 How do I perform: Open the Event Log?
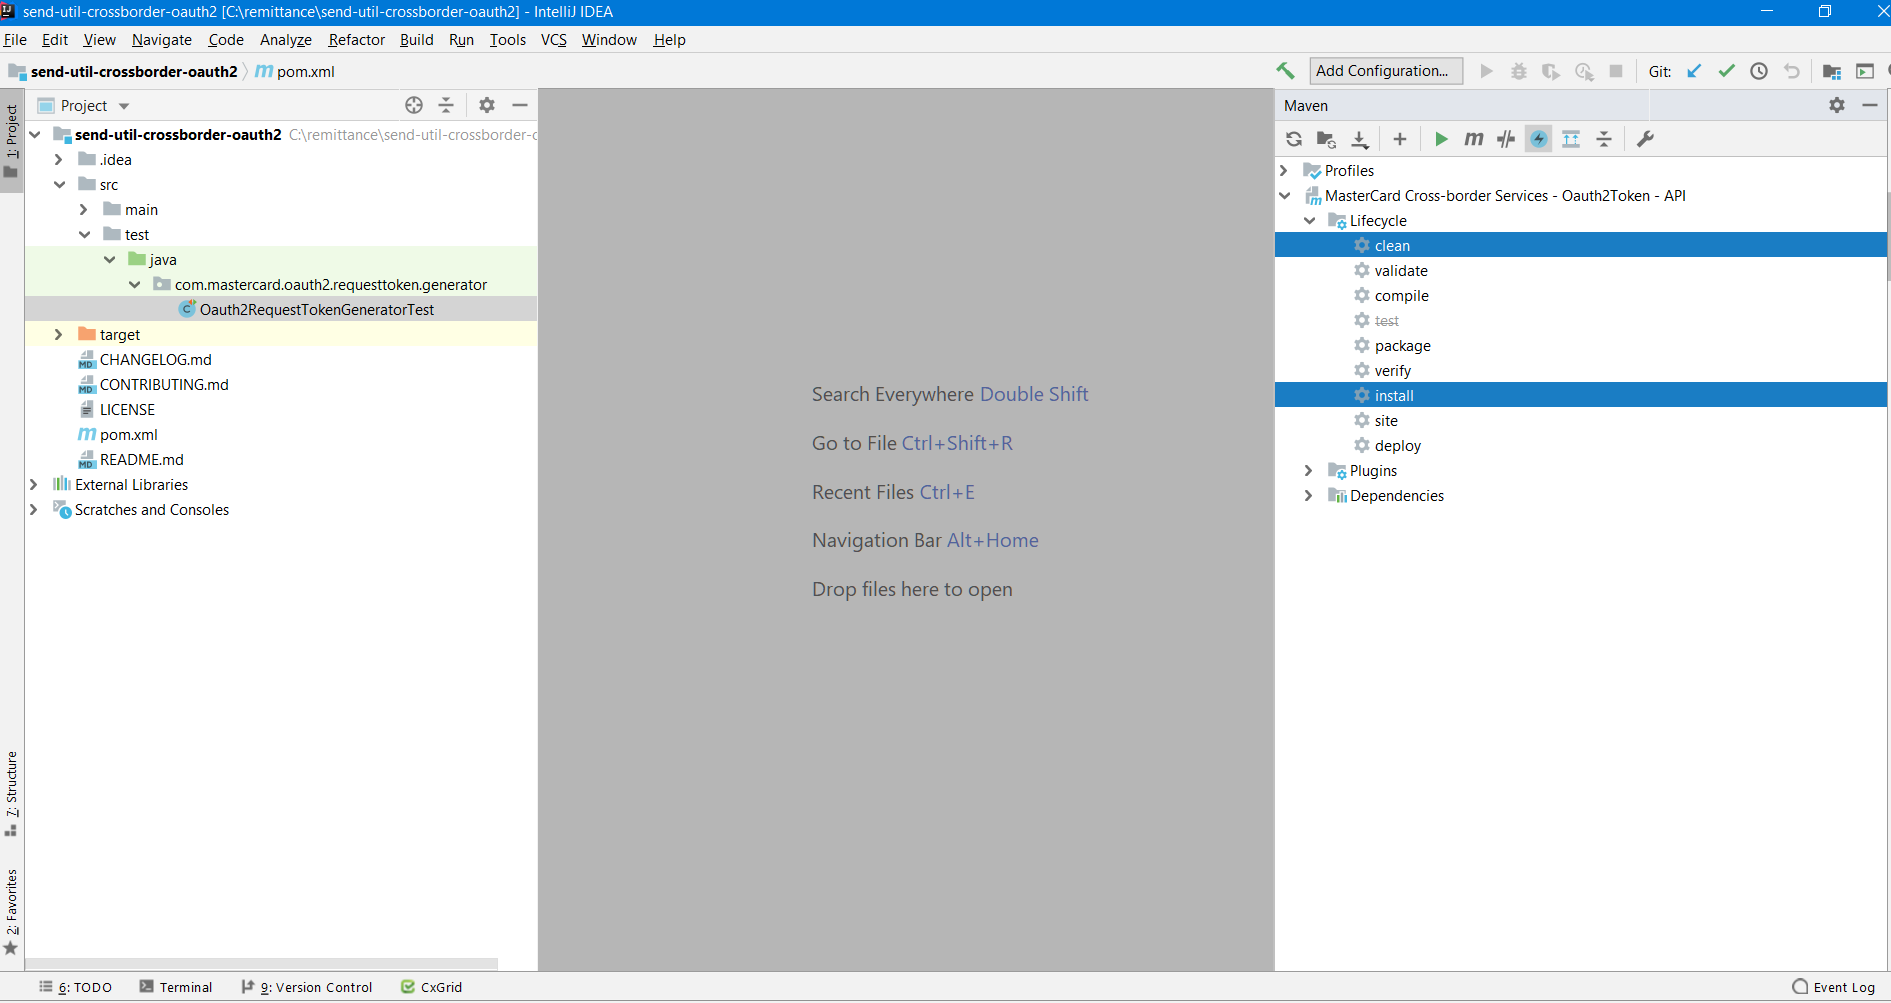[x=1834, y=987]
